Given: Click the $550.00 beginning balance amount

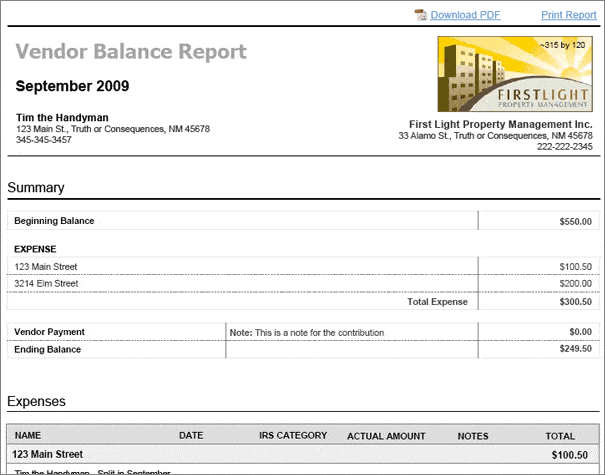Looking at the screenshot, I should tap(575, 222).
